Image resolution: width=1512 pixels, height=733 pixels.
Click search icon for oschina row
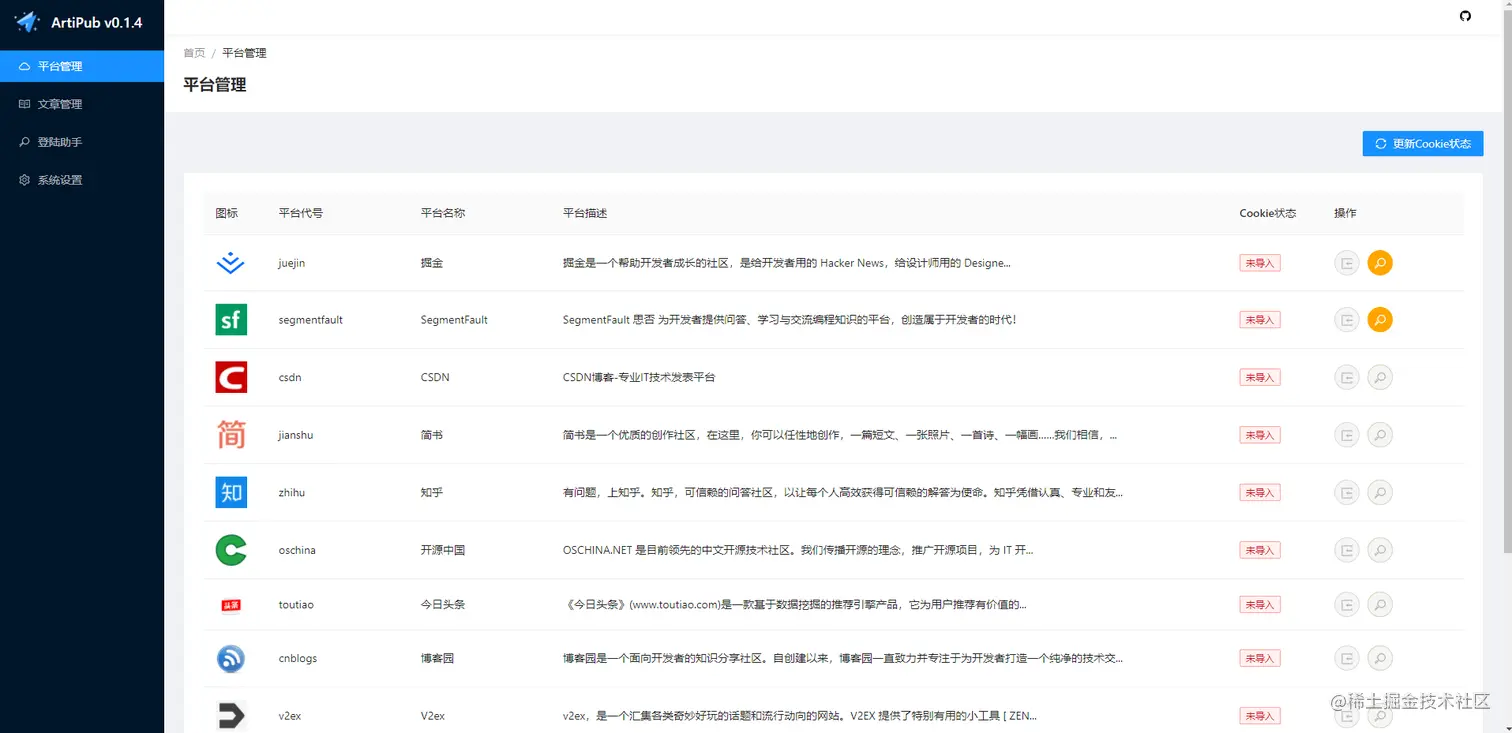(x=1380, y=550)
